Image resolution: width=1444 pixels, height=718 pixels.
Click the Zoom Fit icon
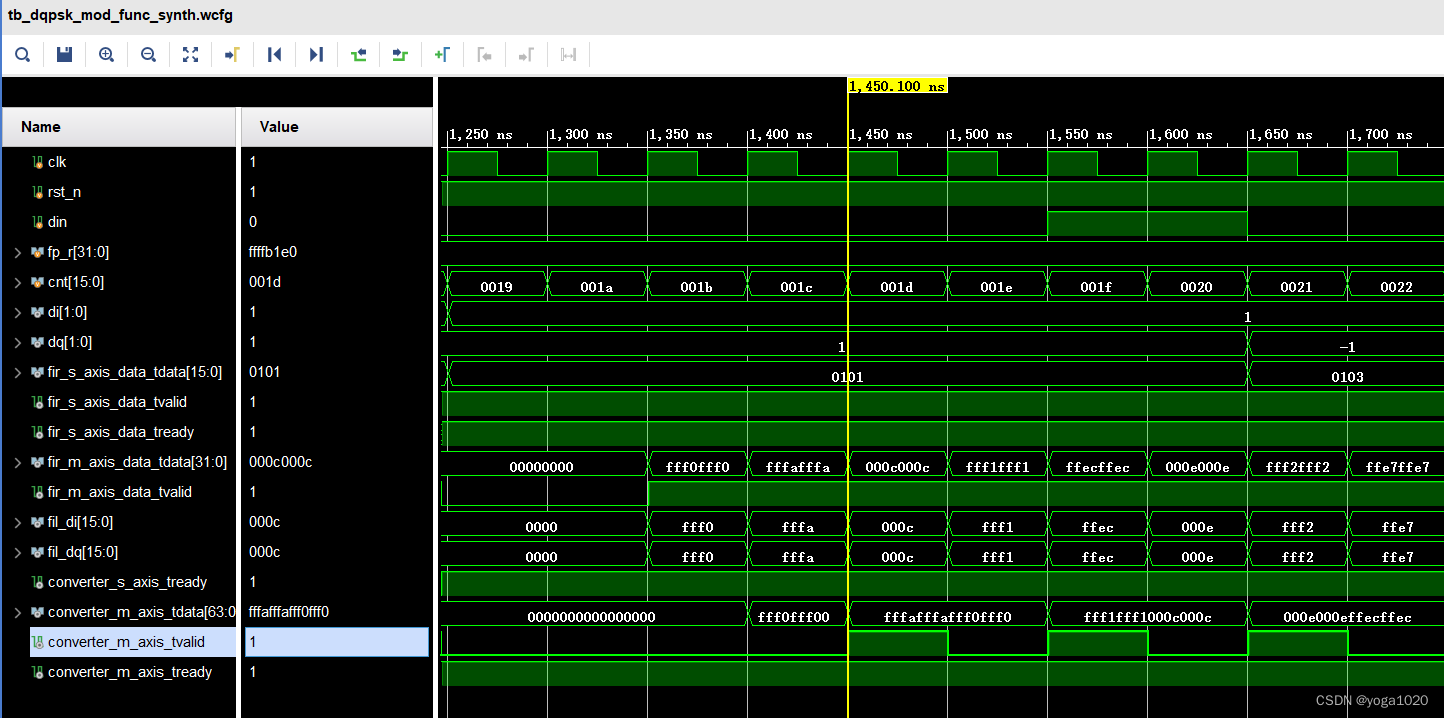point(190,55)
